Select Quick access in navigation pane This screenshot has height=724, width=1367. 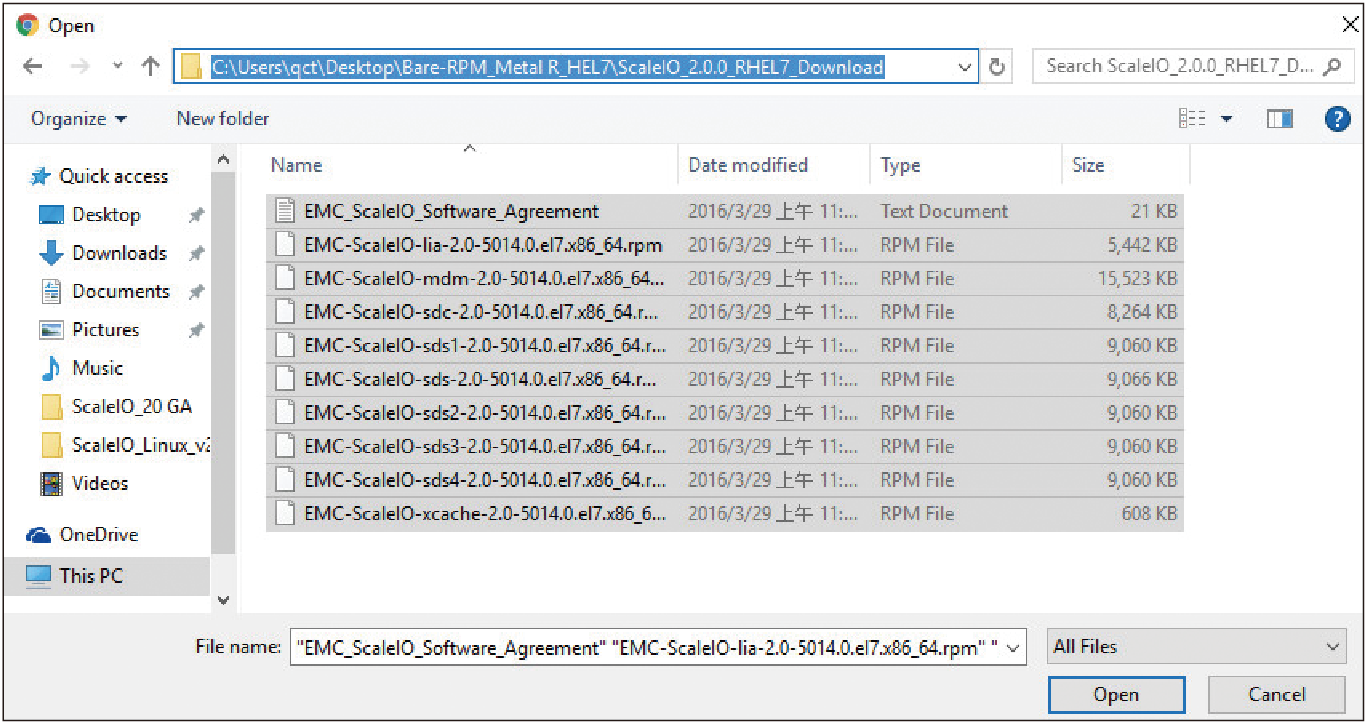coord(100,177)
